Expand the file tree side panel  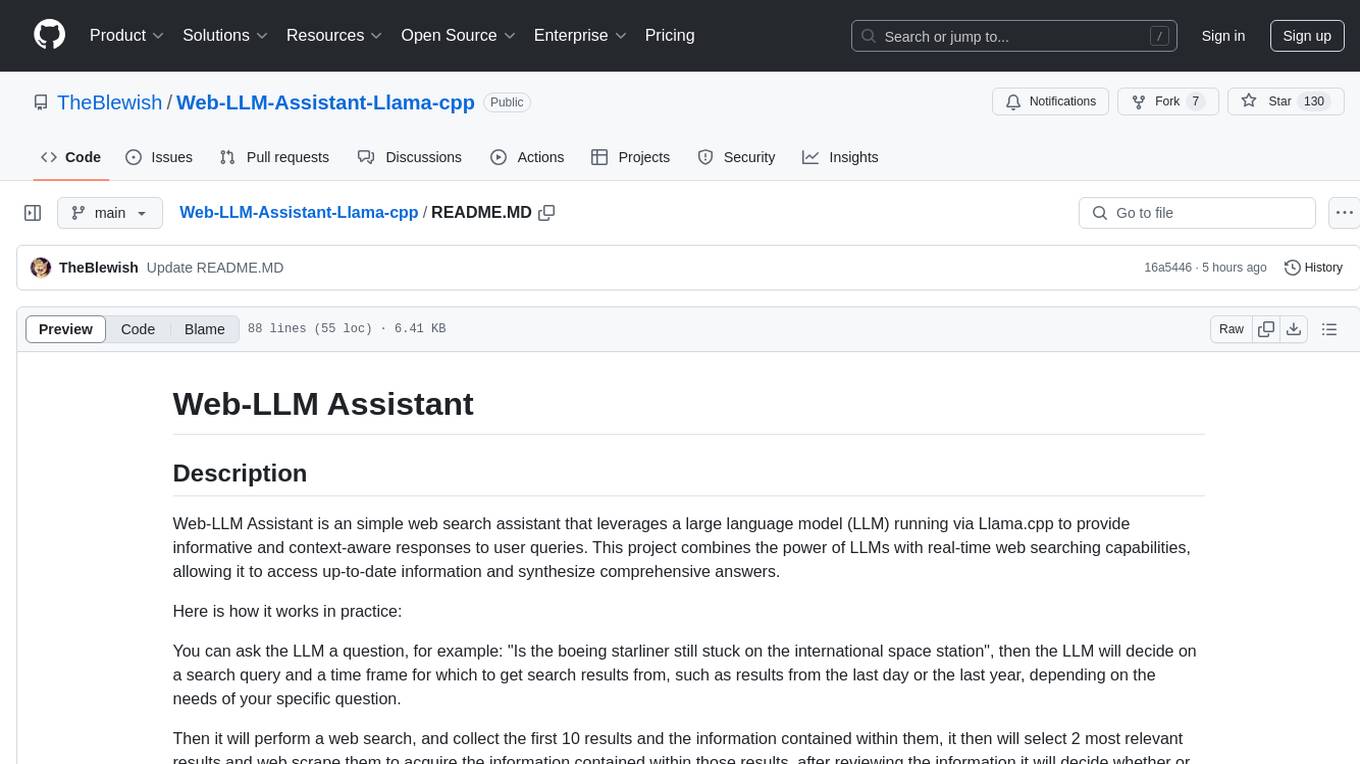33,213
